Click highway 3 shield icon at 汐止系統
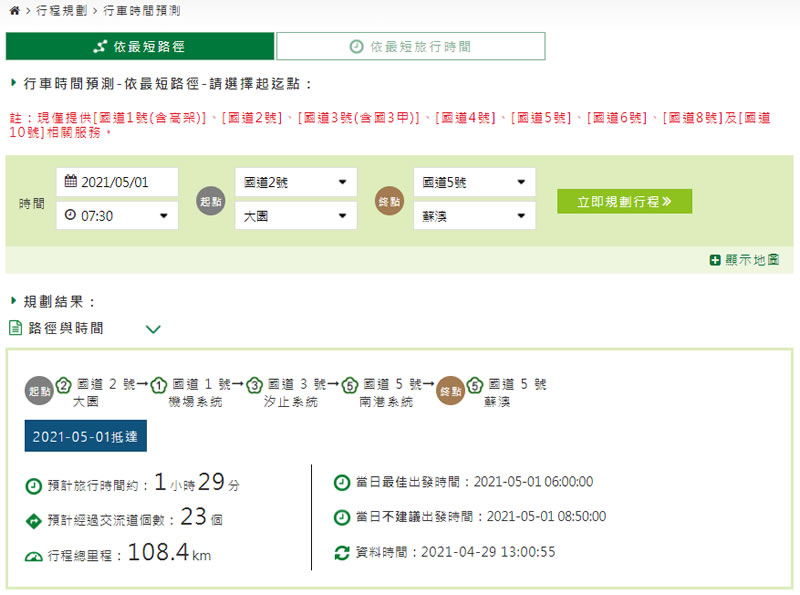Image resolution: width=800 pixels, height=595 pixels. (x=254, y=385)
